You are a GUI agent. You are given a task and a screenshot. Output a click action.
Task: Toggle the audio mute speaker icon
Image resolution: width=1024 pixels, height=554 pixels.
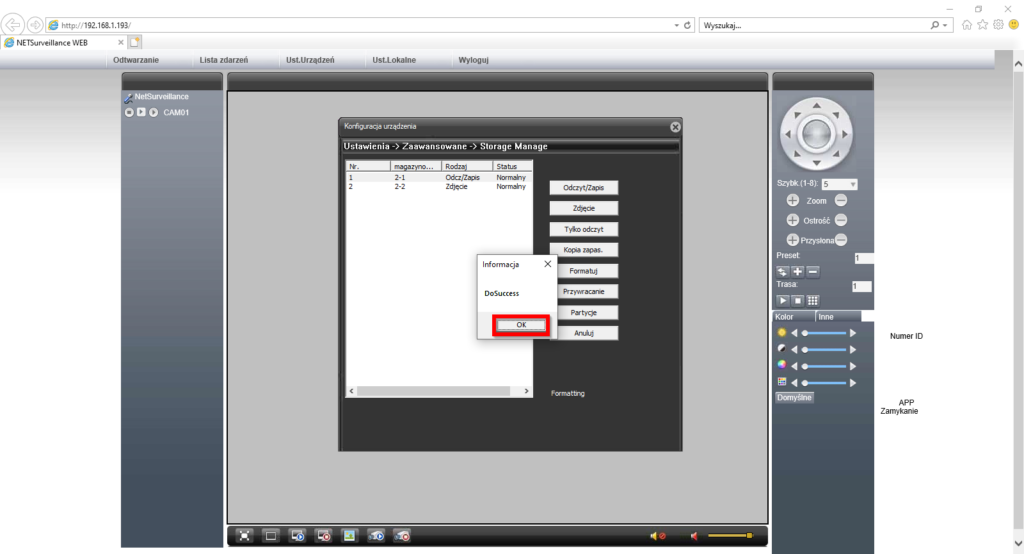(658, 536)
